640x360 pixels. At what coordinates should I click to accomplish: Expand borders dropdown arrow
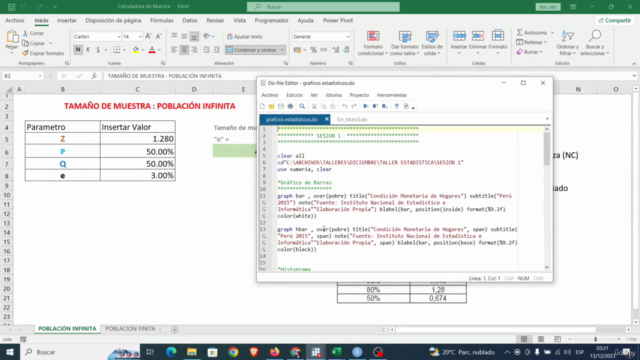coord(124,50)
